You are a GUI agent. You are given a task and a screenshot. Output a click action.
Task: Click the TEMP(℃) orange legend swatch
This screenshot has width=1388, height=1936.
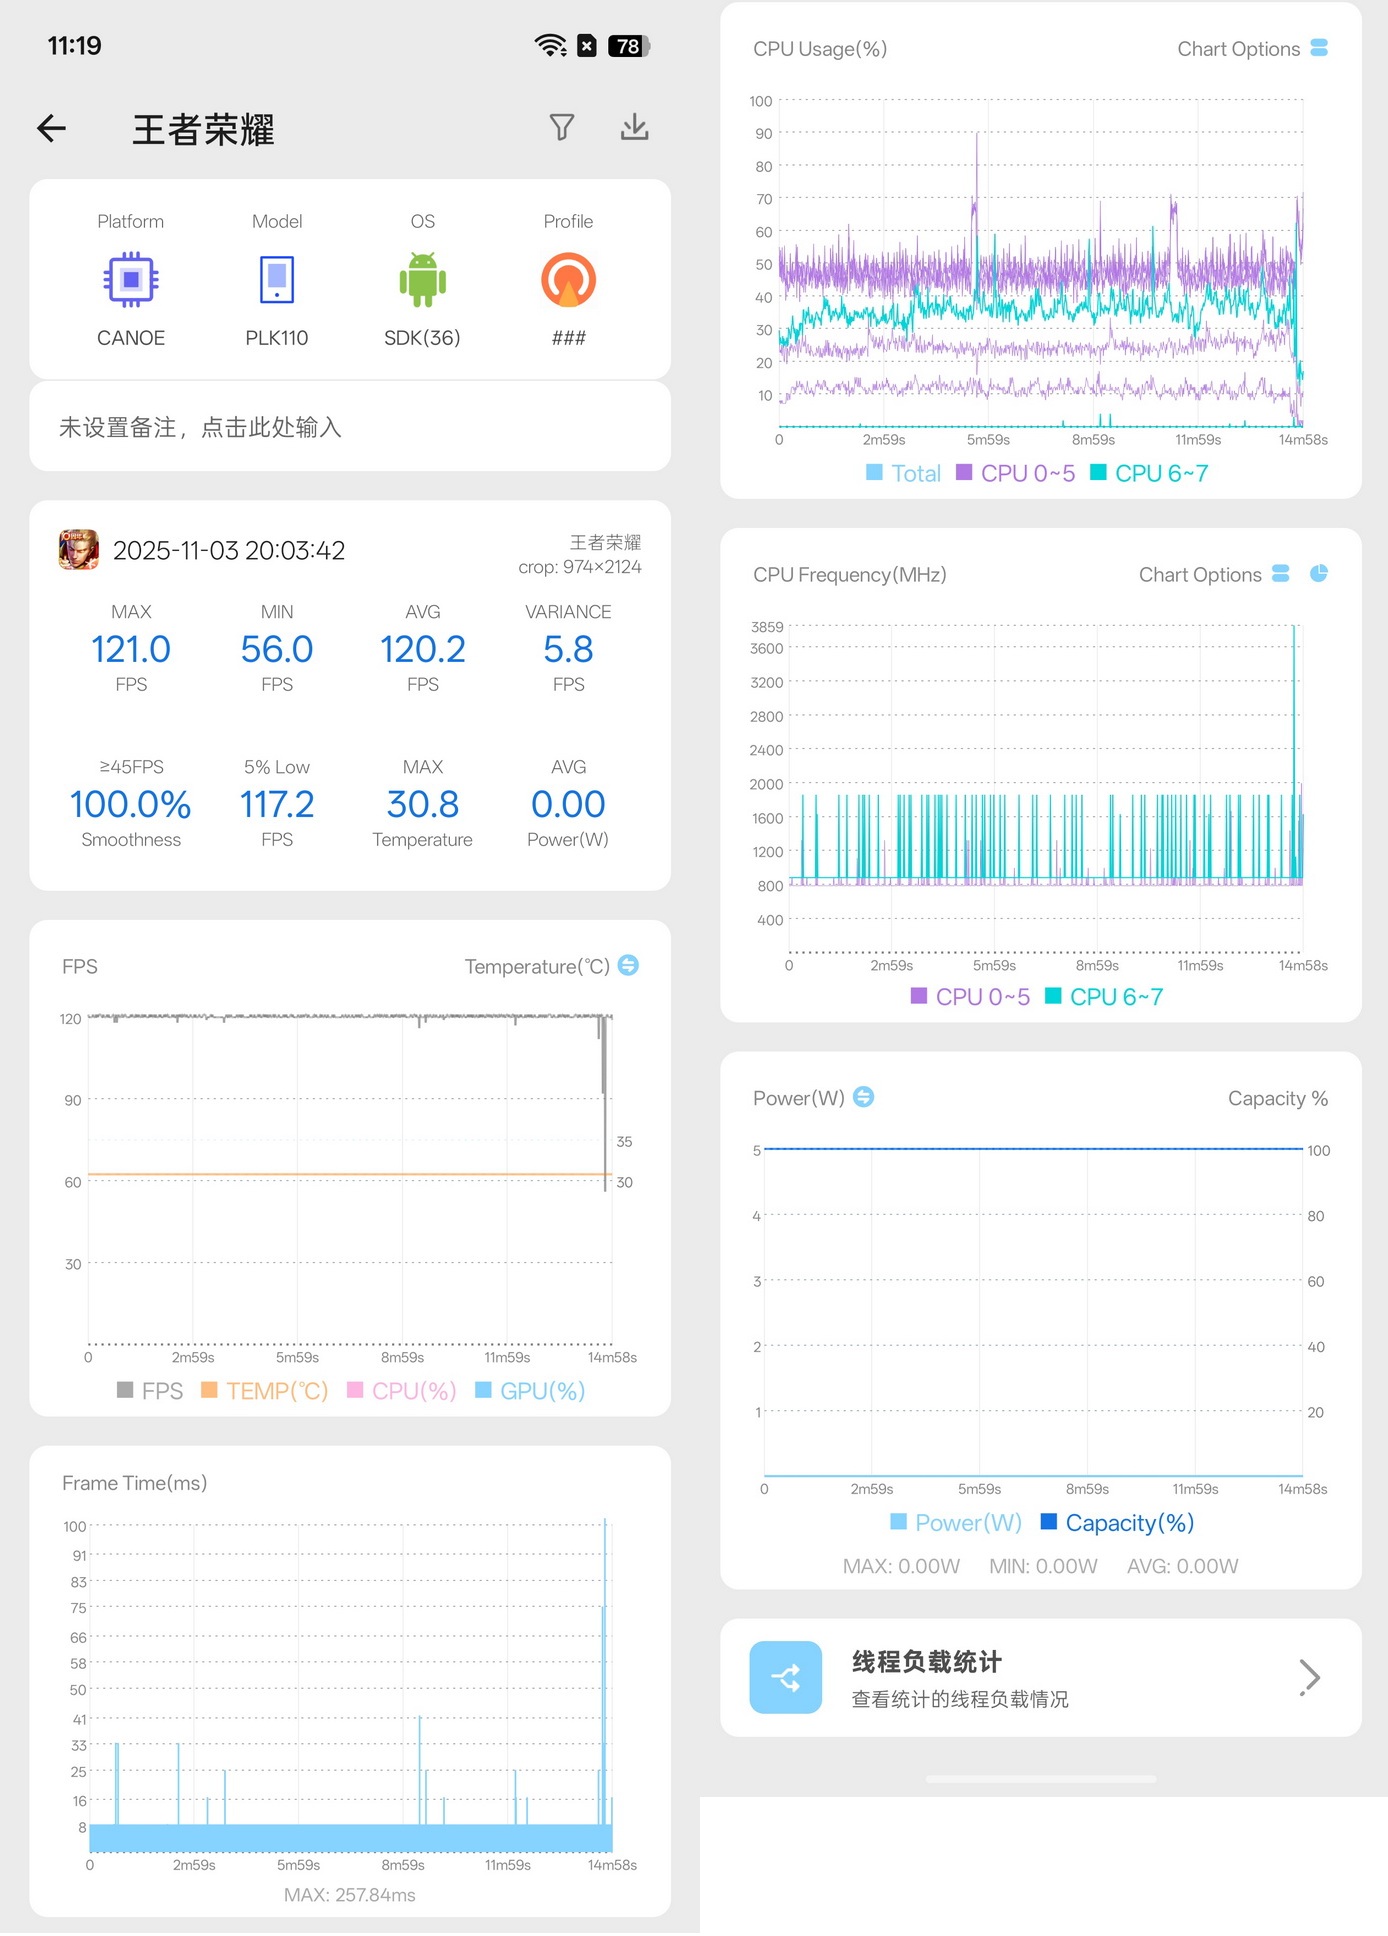209,1389
